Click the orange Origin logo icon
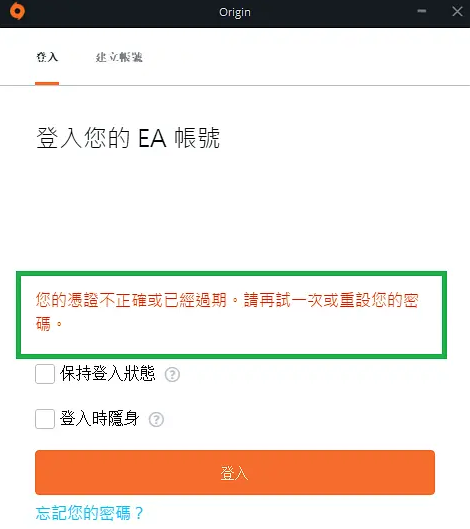This screenshot has width=470, height=529. [17, 11]
